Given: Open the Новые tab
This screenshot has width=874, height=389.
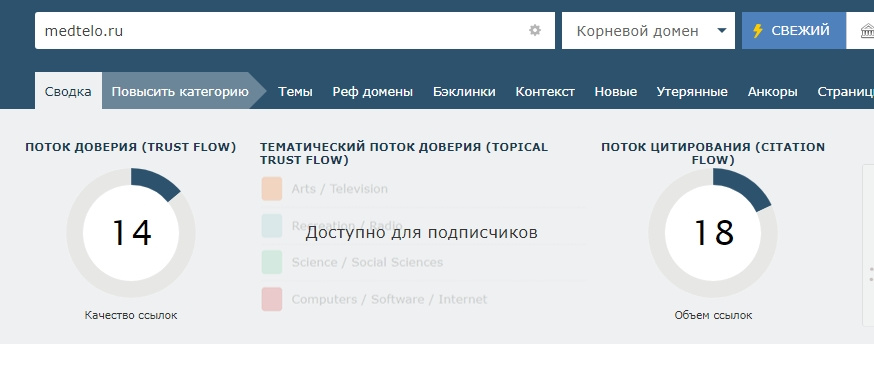Looking at the screenshot, I should point(616,92).
